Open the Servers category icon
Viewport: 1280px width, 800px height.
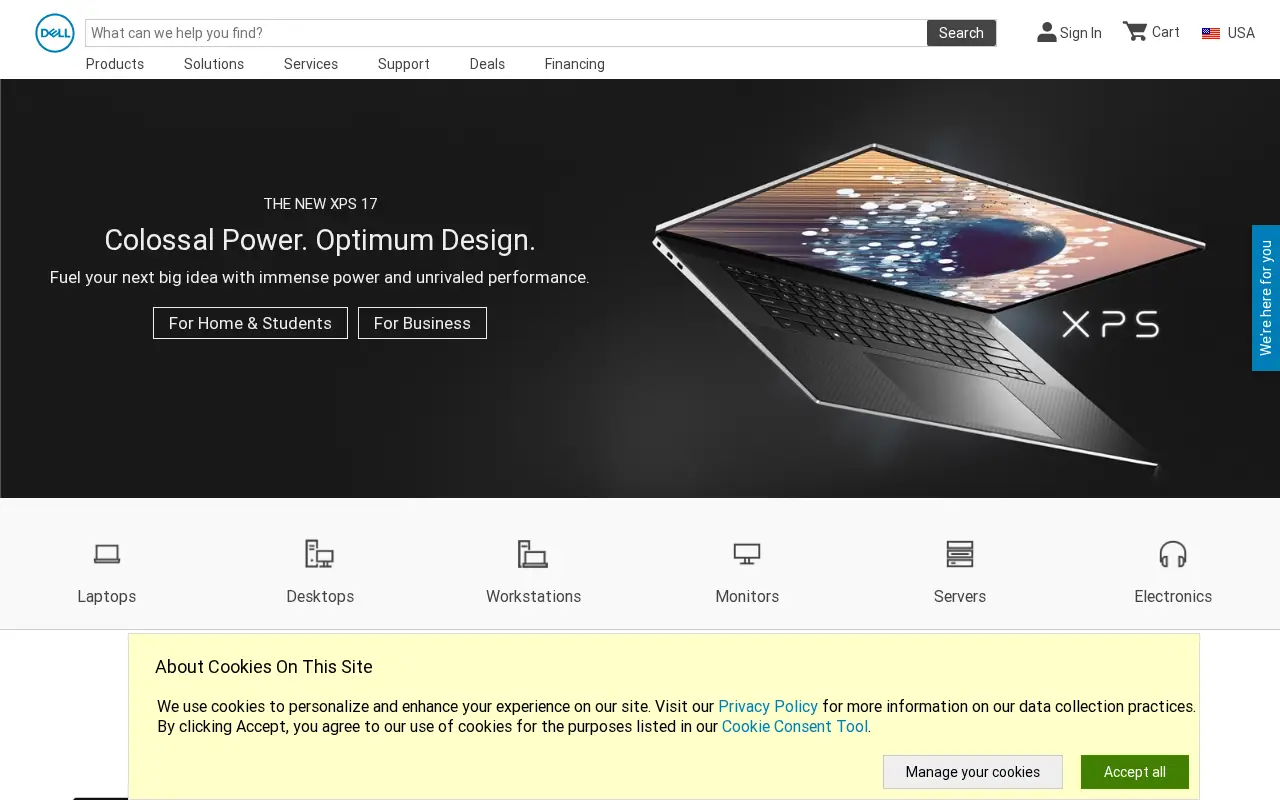960,553
